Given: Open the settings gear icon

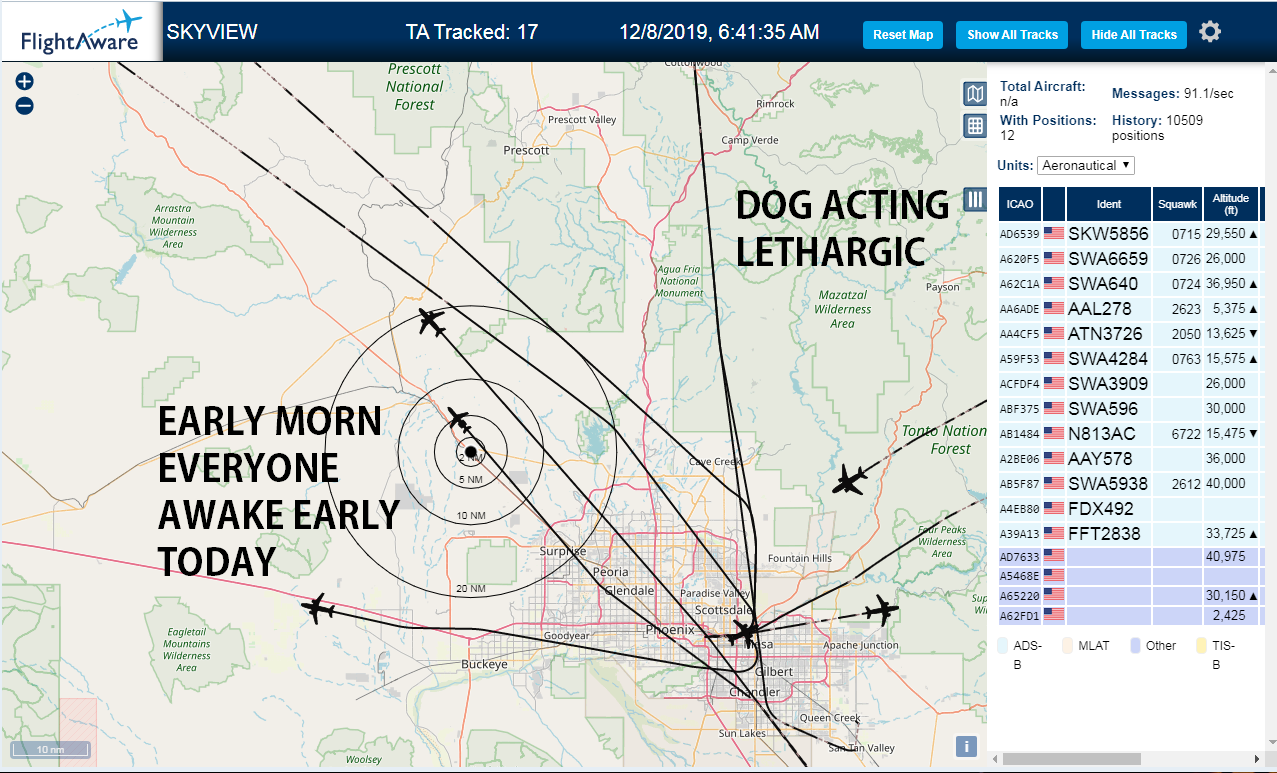Looking at the screenshot, I should point(1210,32).
